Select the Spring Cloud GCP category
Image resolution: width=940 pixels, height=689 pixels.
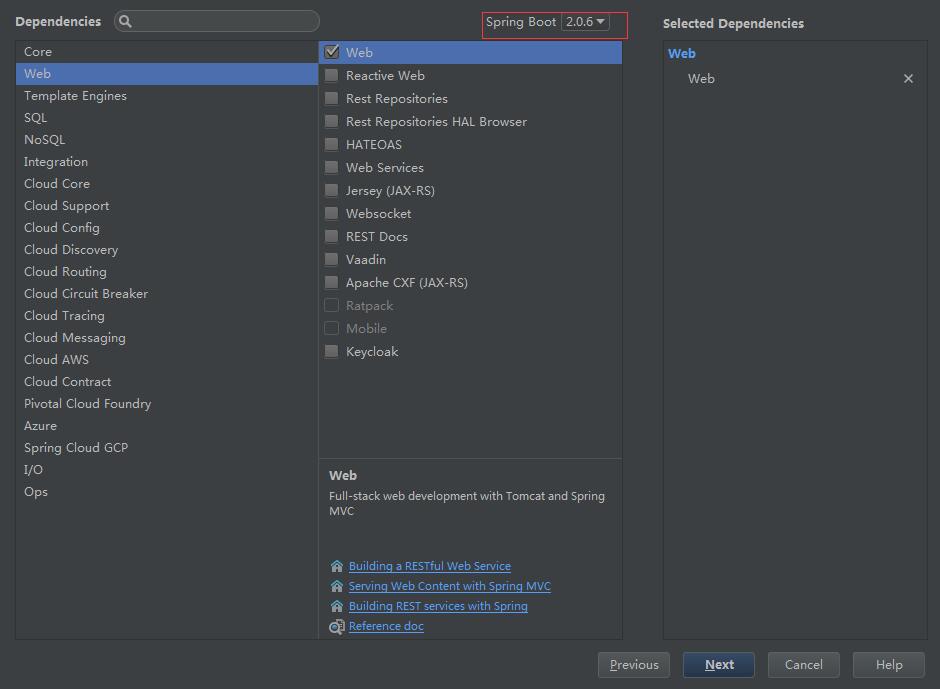pos(167,447)
